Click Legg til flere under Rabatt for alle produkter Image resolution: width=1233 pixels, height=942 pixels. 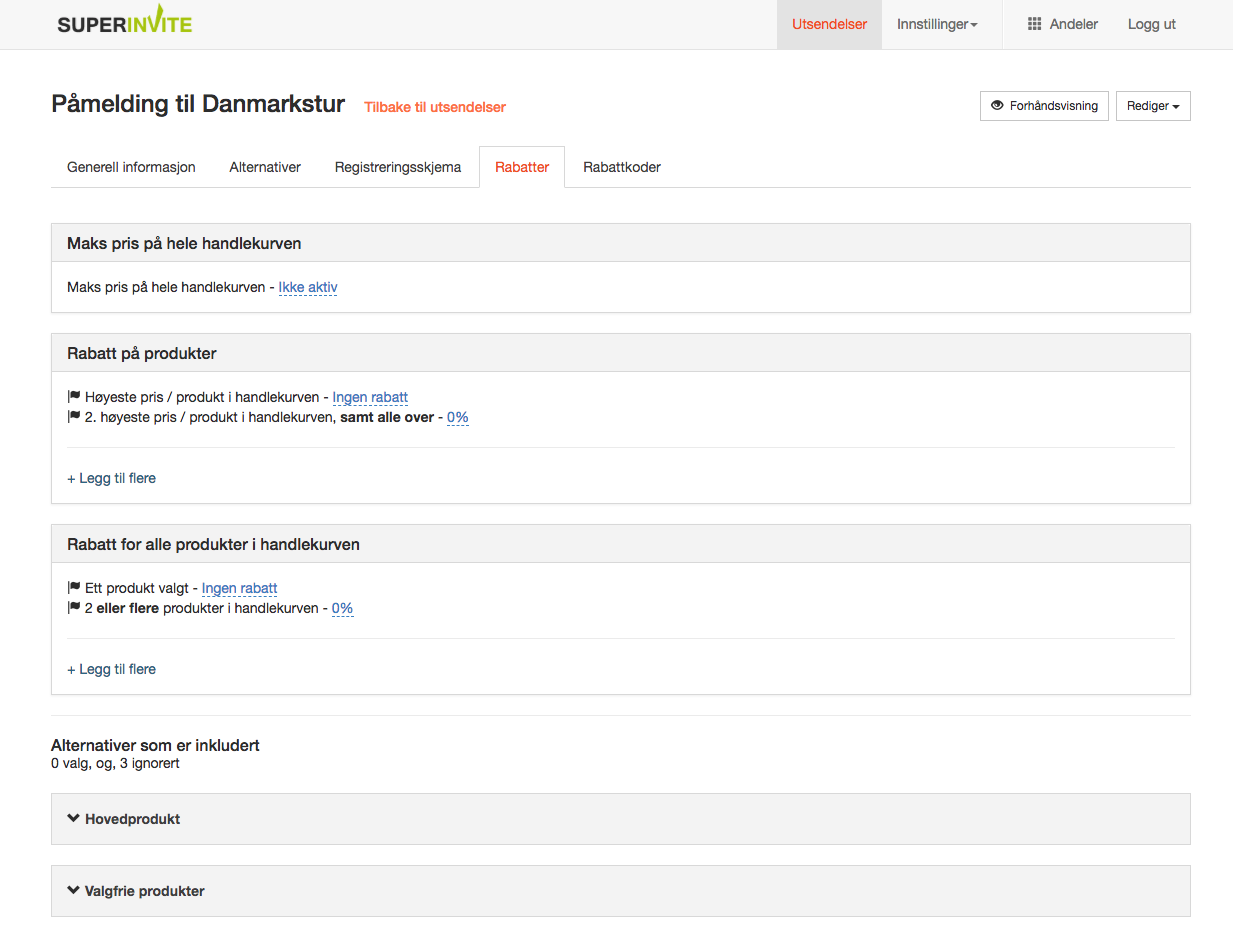pos(112,669)
